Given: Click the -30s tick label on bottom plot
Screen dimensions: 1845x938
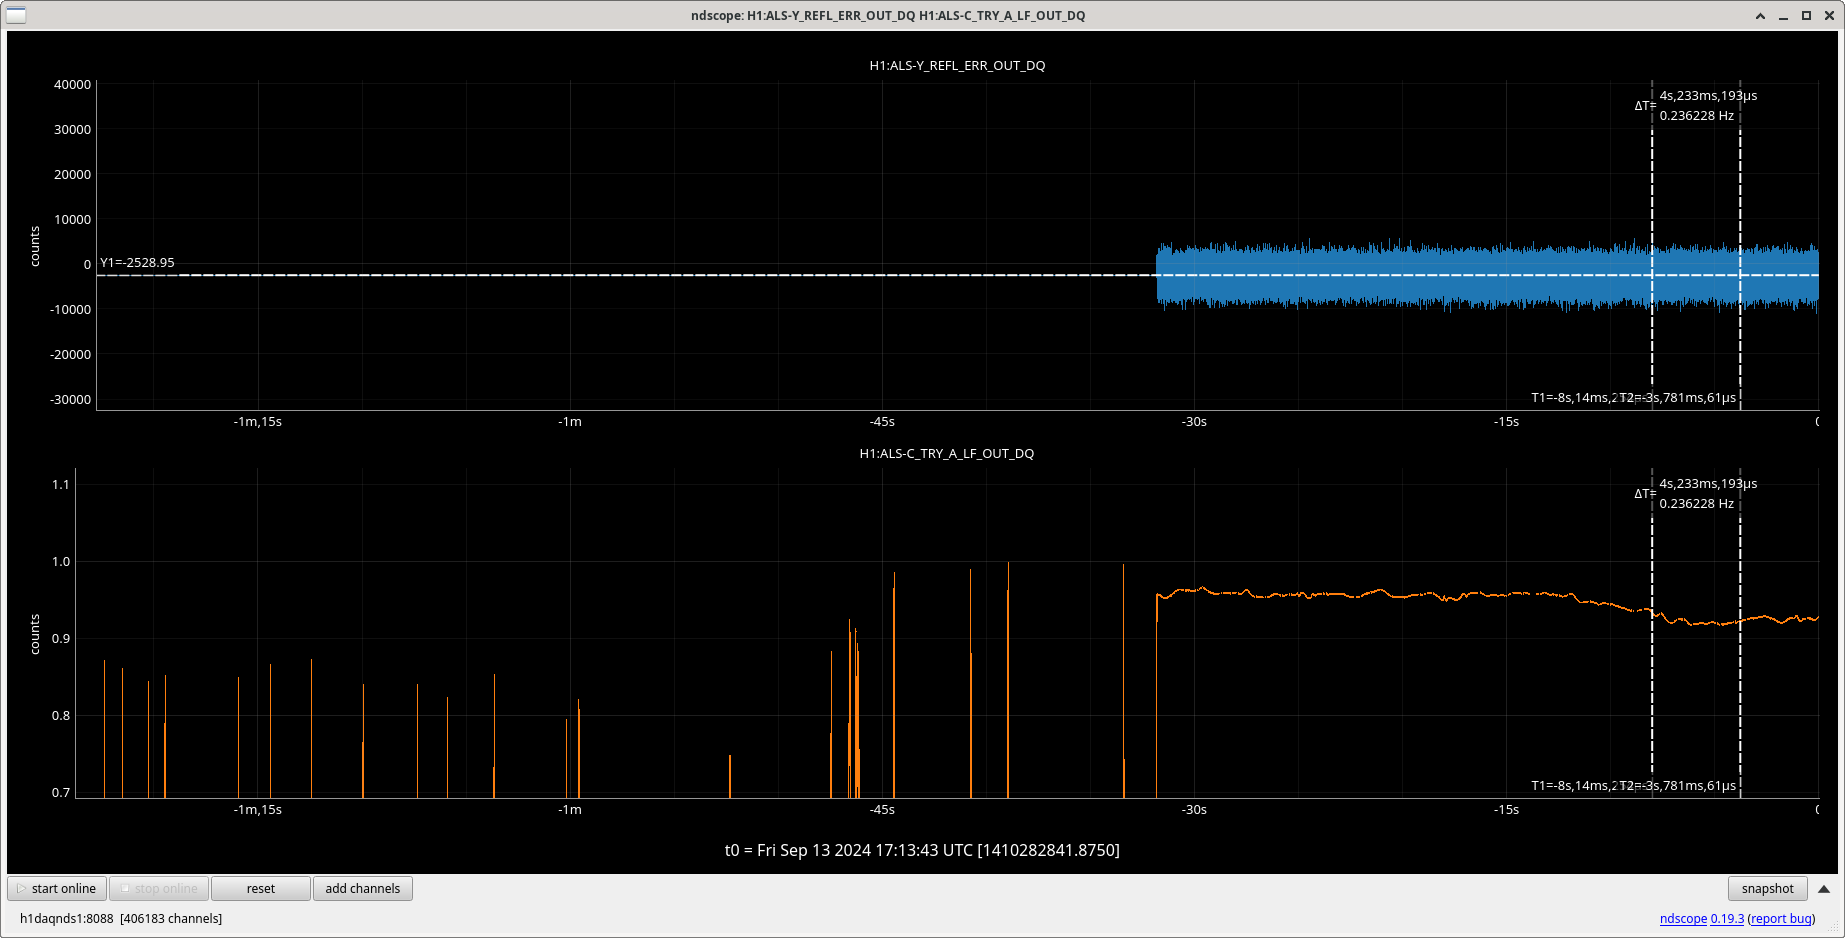Looking at the screenshot, I should point(1194,809).
